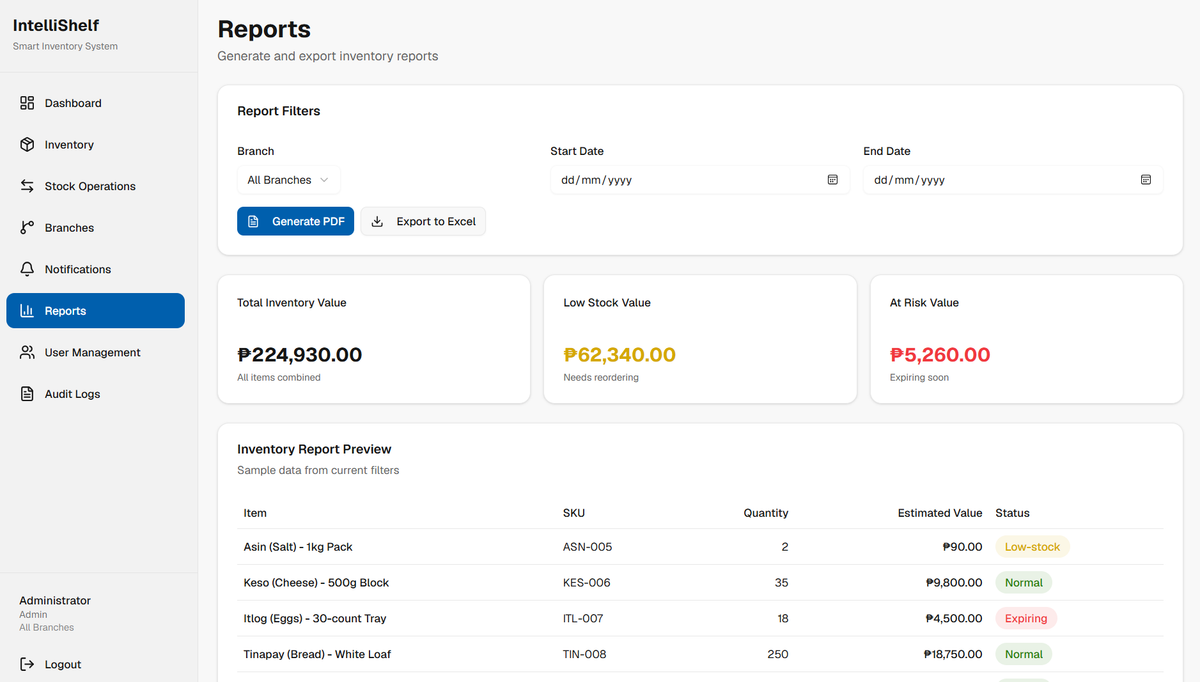
Task: Click the Dashboard grid icon in sidebar
Action: click(27, 103)
